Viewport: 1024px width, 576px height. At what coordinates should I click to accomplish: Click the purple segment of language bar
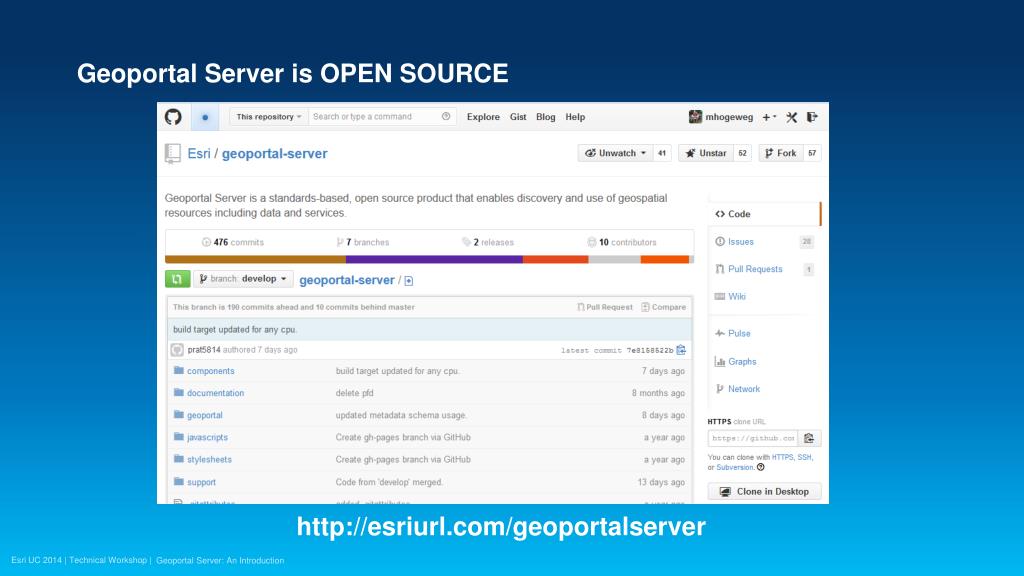click(x=434, y=259)
